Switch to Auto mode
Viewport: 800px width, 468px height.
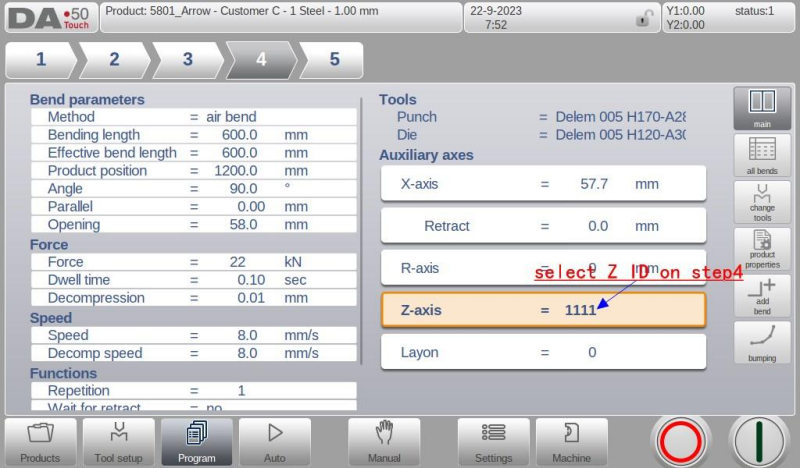pos(274,442)
